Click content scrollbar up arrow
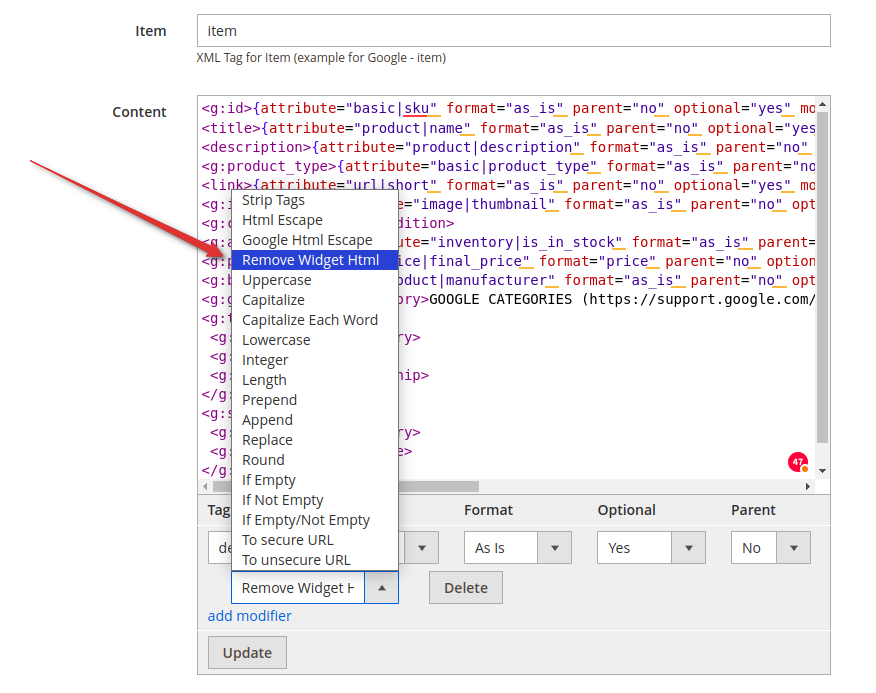The height and width of the screenshot is (693, 876). [822, 105]
